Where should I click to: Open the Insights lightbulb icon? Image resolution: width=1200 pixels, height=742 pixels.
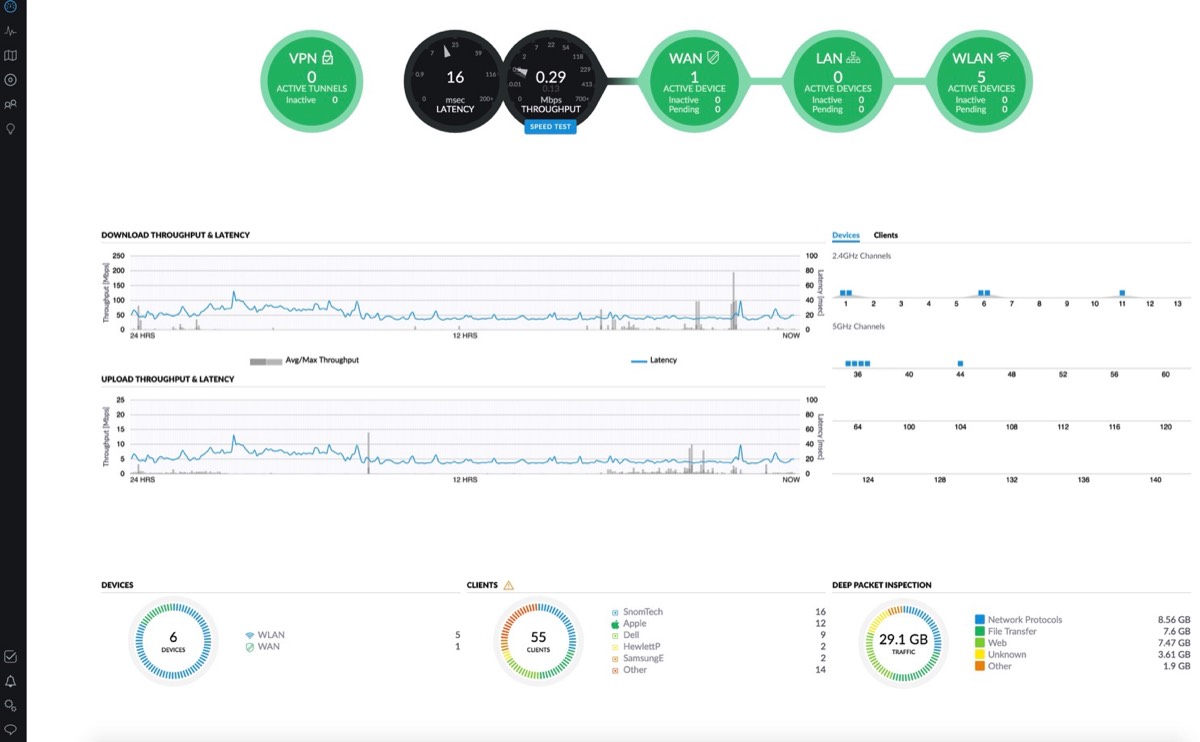(x=11, y=129)
